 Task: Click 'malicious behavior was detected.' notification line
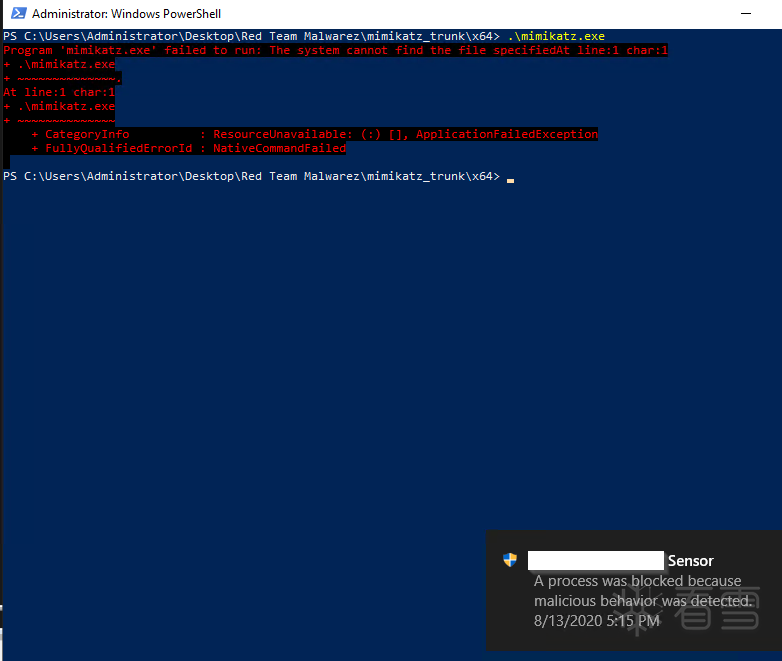click(642, 601)
